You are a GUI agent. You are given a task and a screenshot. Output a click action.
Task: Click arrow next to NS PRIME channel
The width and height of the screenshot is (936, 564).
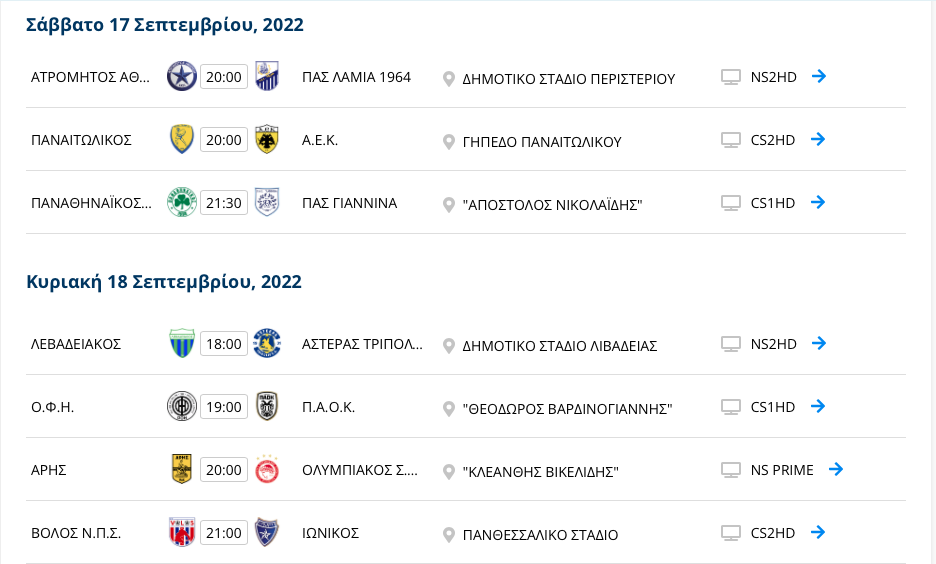pos(836,469)
